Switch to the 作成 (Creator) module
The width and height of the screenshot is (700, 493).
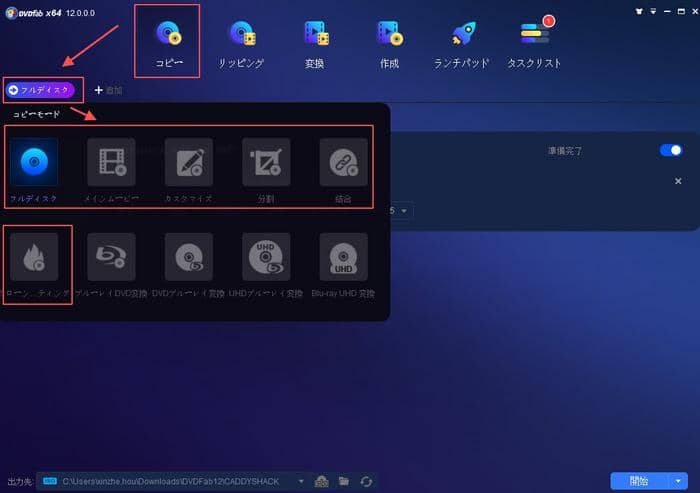[389, 44]
